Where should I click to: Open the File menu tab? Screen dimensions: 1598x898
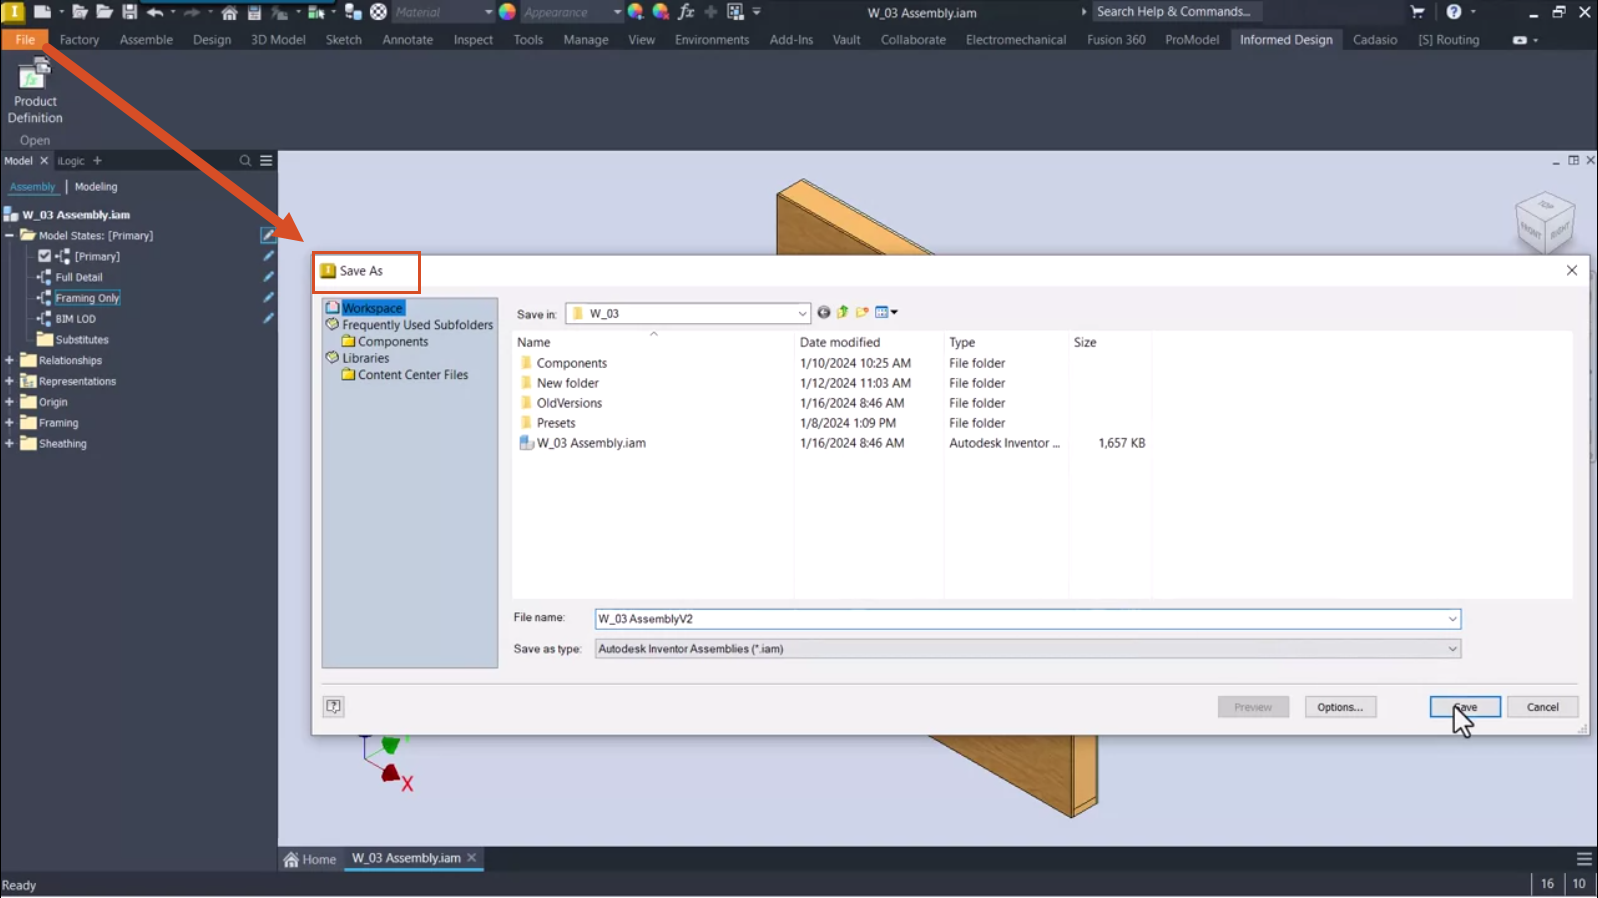click(x=25, y=40)
